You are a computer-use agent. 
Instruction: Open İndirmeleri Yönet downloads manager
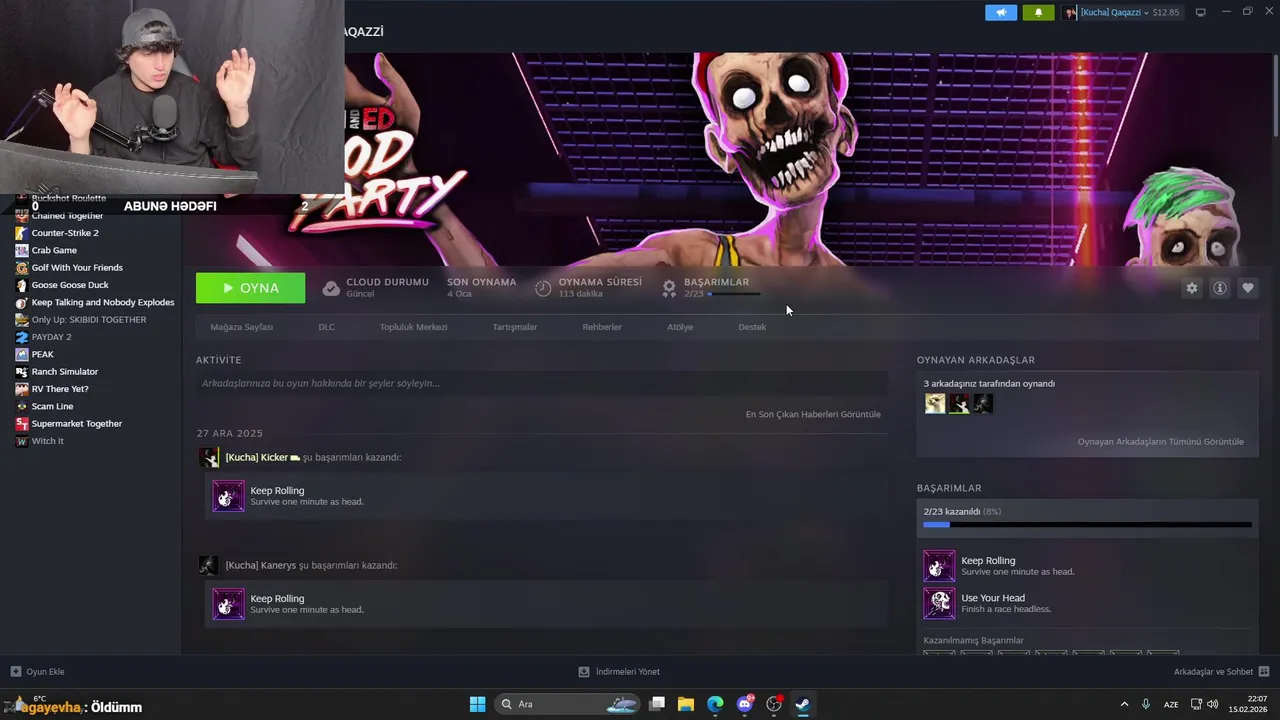click(619, 672)
